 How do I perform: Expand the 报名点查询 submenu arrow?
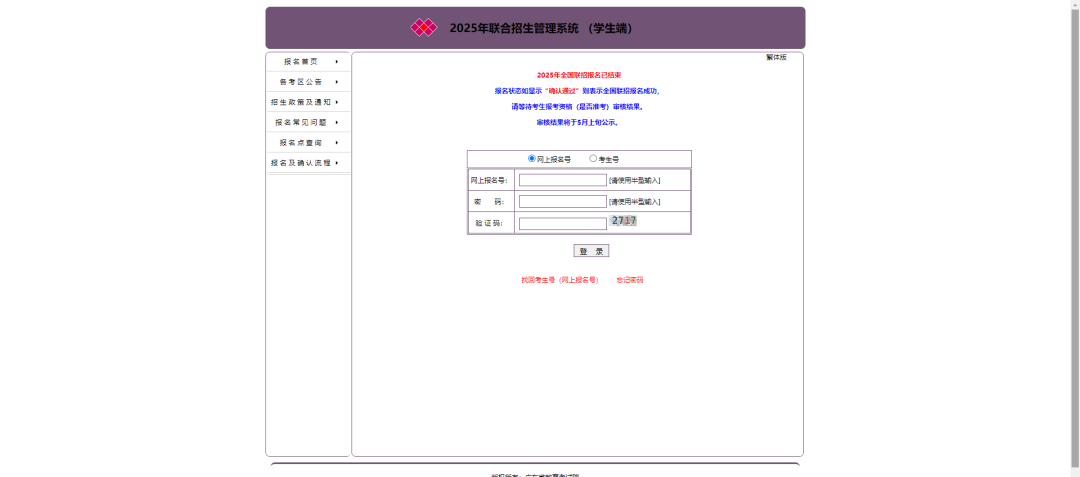337,142
